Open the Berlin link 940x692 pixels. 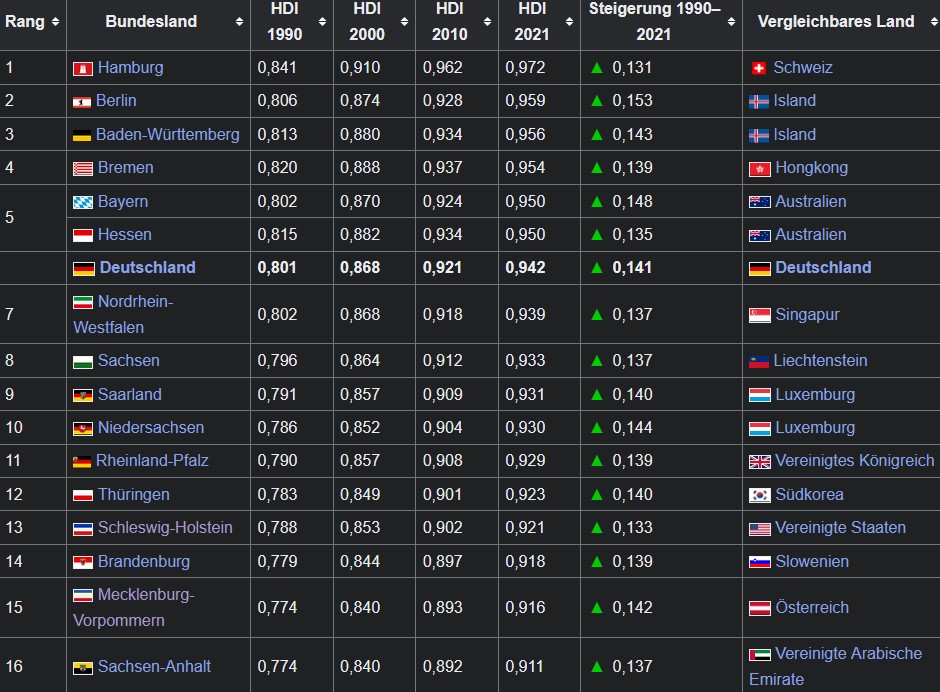[116, 100]
